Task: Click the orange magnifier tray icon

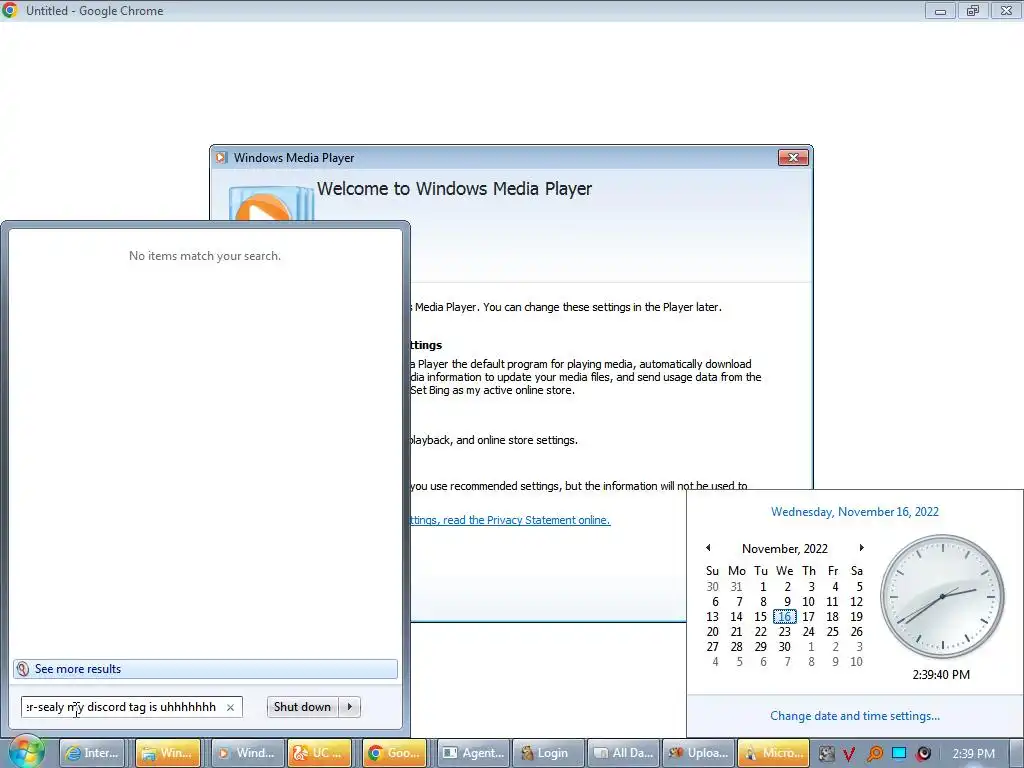Action: 874,754
